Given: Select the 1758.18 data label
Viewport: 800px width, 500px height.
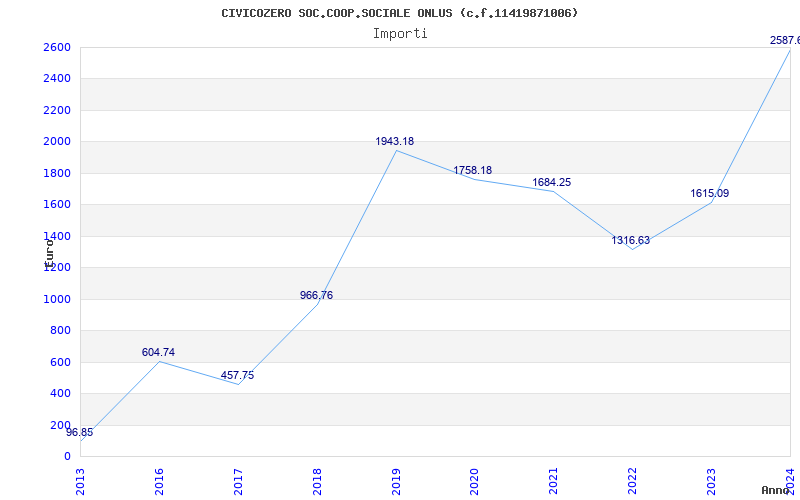Looking at the screenshot, I should click(473, 170).
